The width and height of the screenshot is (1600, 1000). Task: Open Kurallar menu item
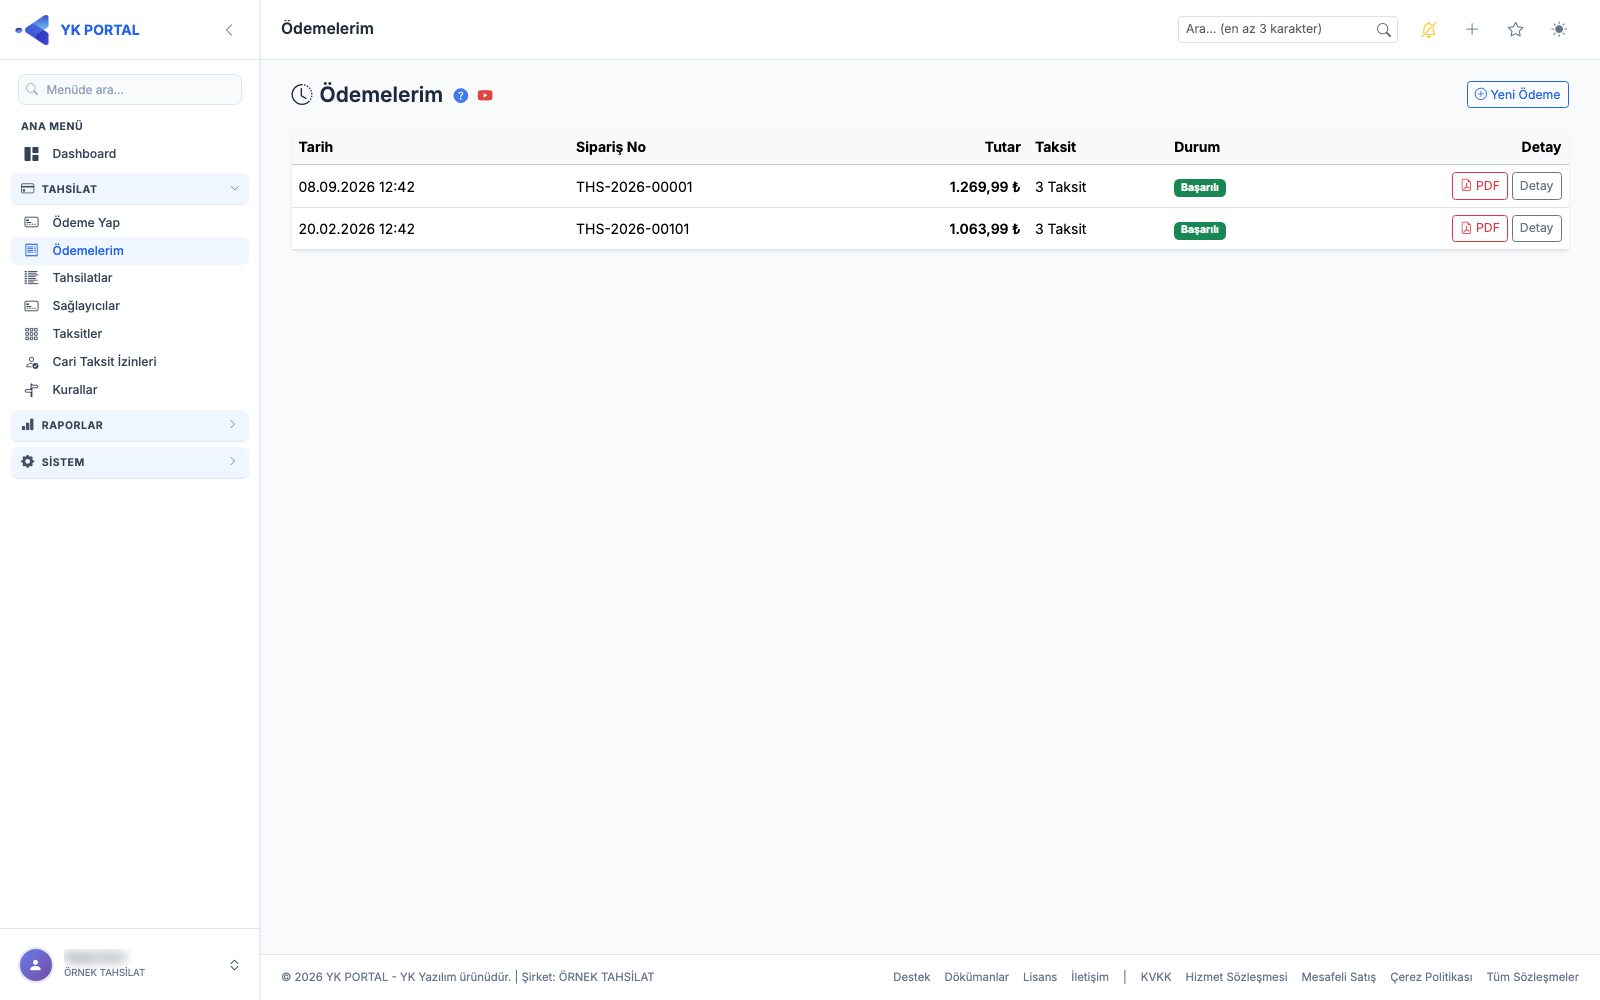pos(130,390)
